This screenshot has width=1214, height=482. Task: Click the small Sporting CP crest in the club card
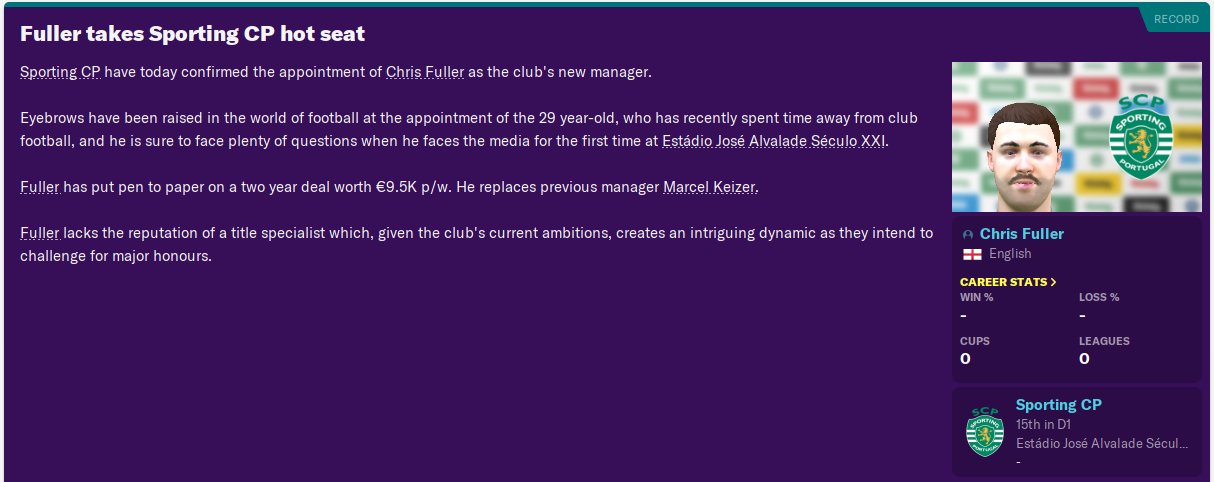coord(984,431)
